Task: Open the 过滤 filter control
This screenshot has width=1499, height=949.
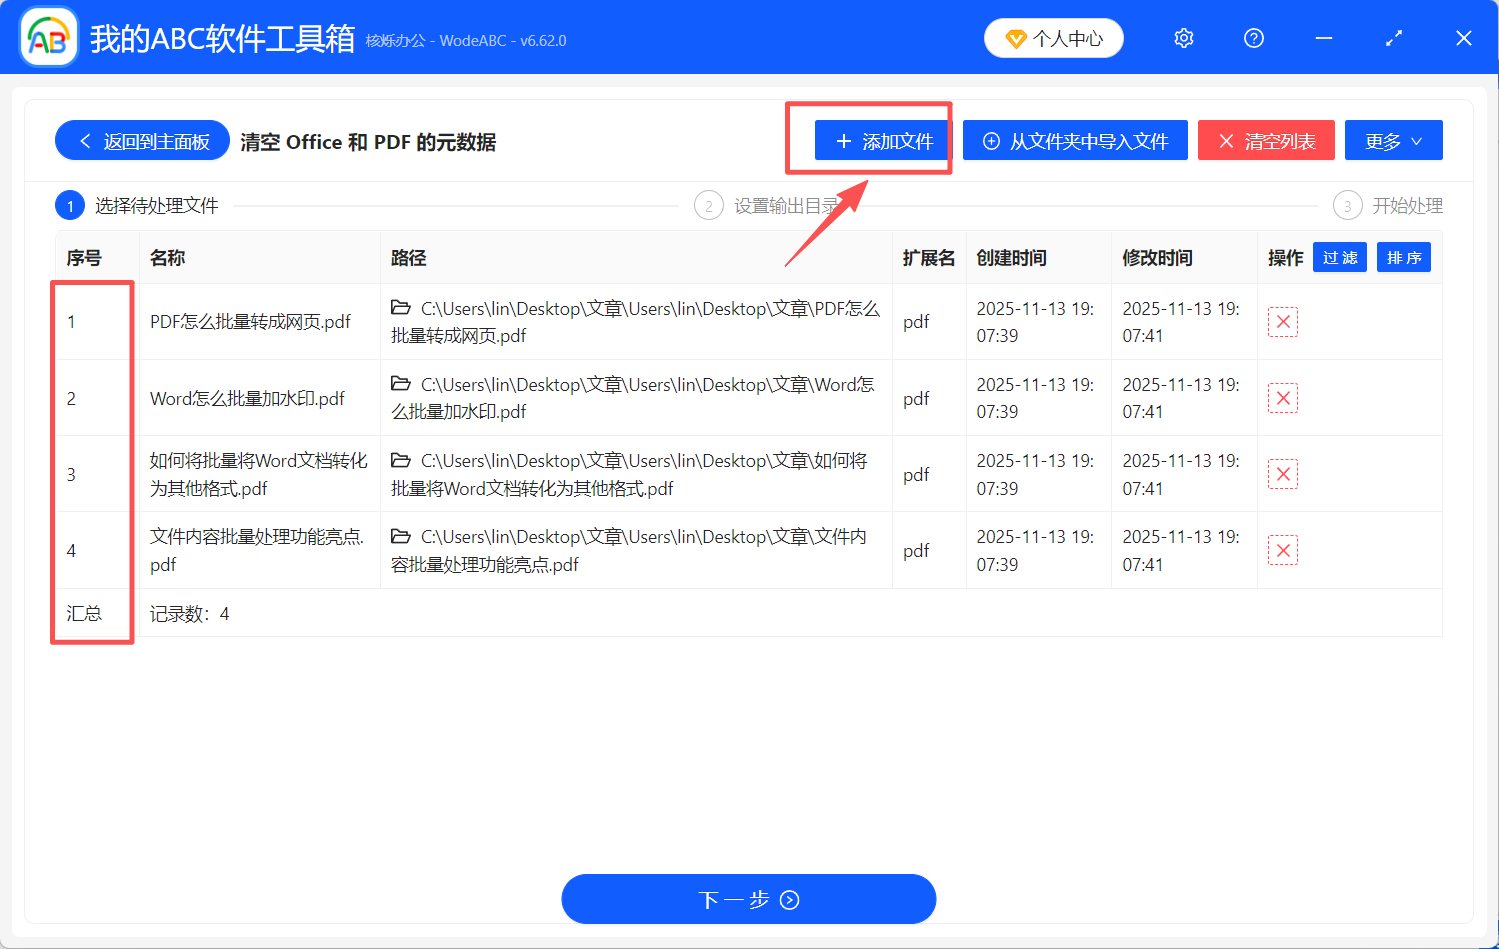Action: [x=1339, y=257]
